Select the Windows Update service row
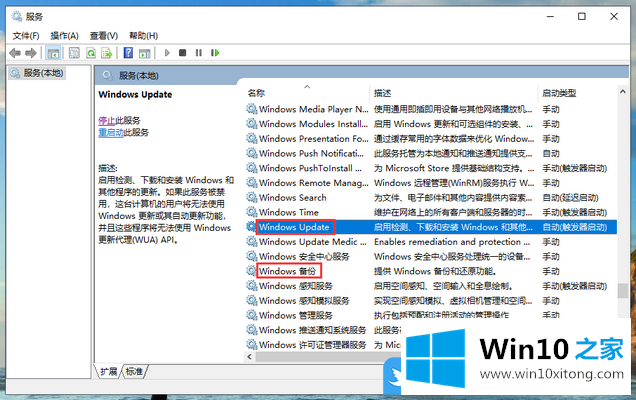Screen dimensions: 636x400 (x=432, y=227)
